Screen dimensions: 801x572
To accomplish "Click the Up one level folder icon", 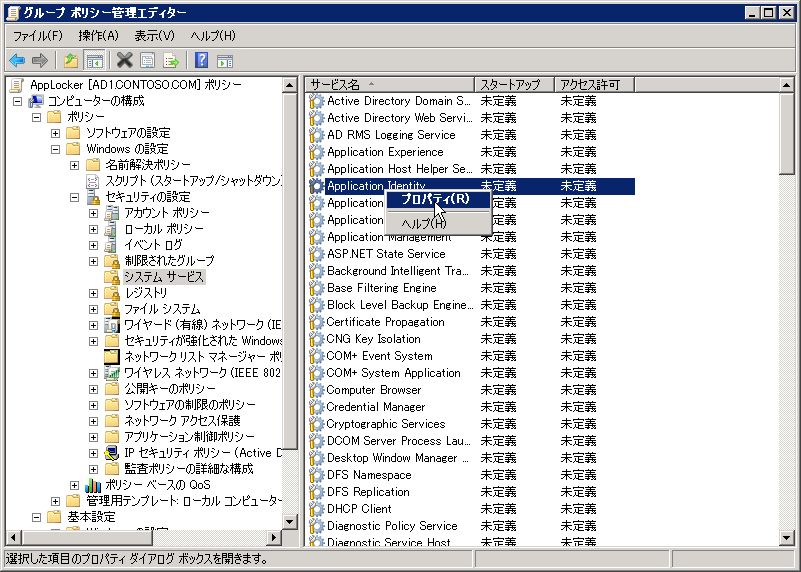I will (70, 61).
